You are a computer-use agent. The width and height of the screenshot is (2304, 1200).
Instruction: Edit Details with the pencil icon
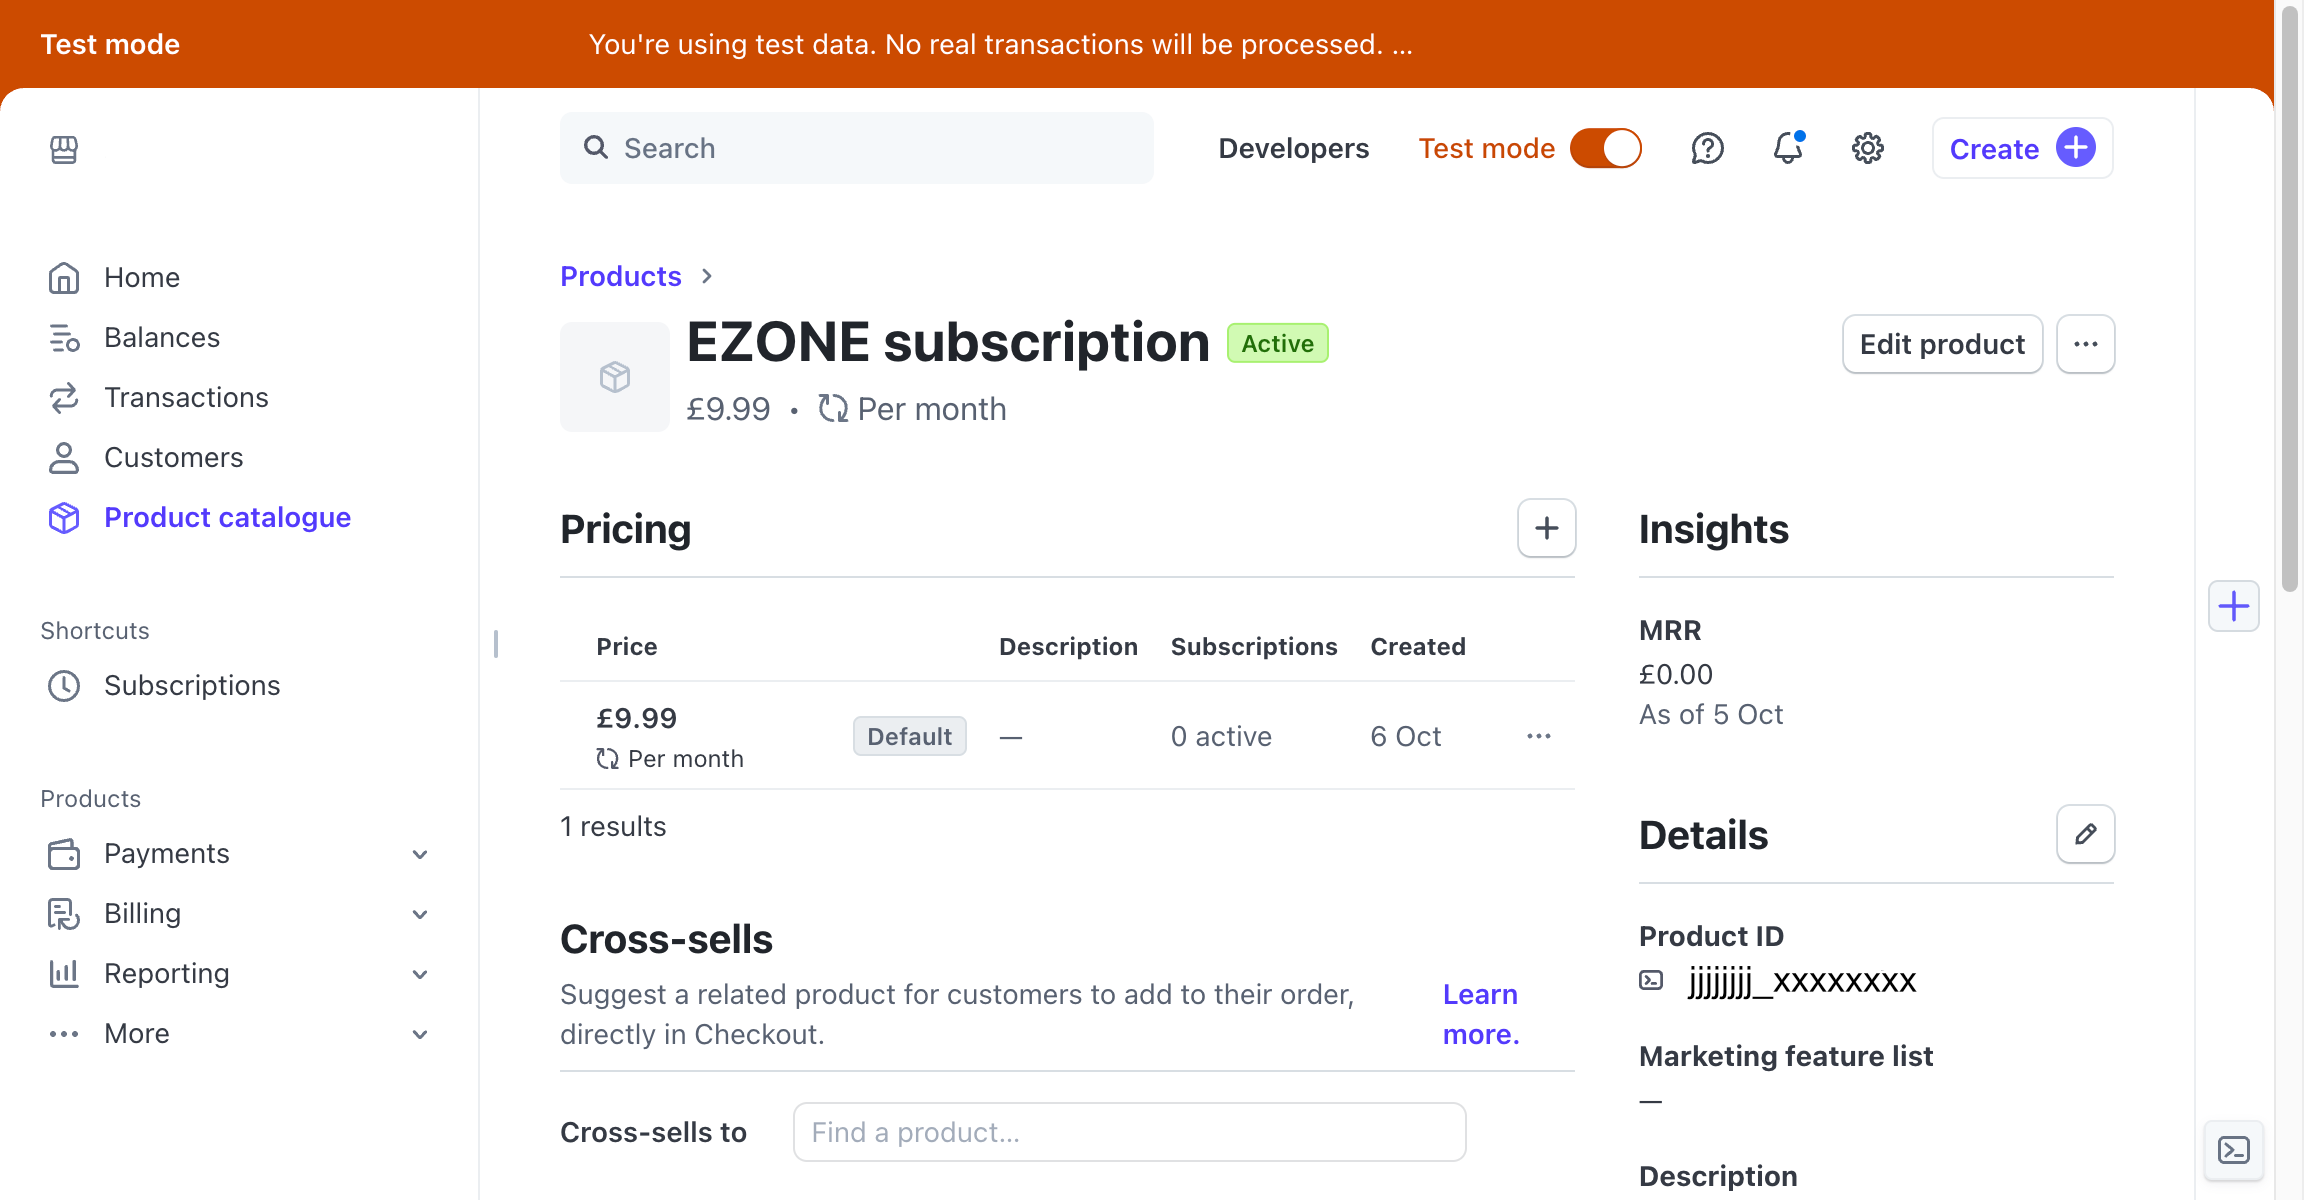point(2085,833)
